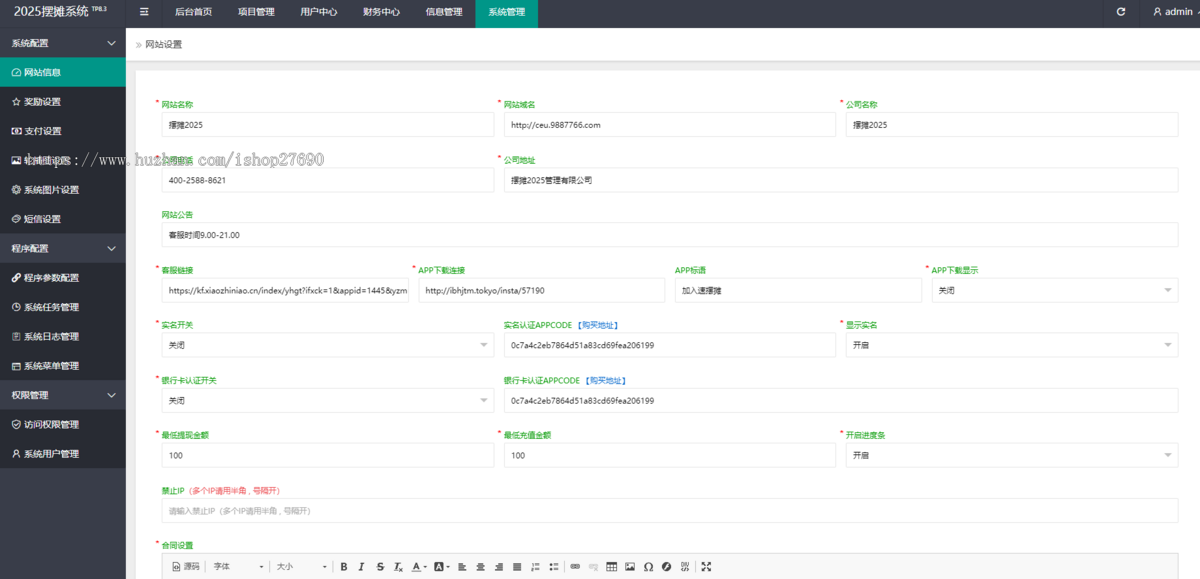Align text left in editor
Screen dimensions: 1200x579
click(x=462, y=566)
